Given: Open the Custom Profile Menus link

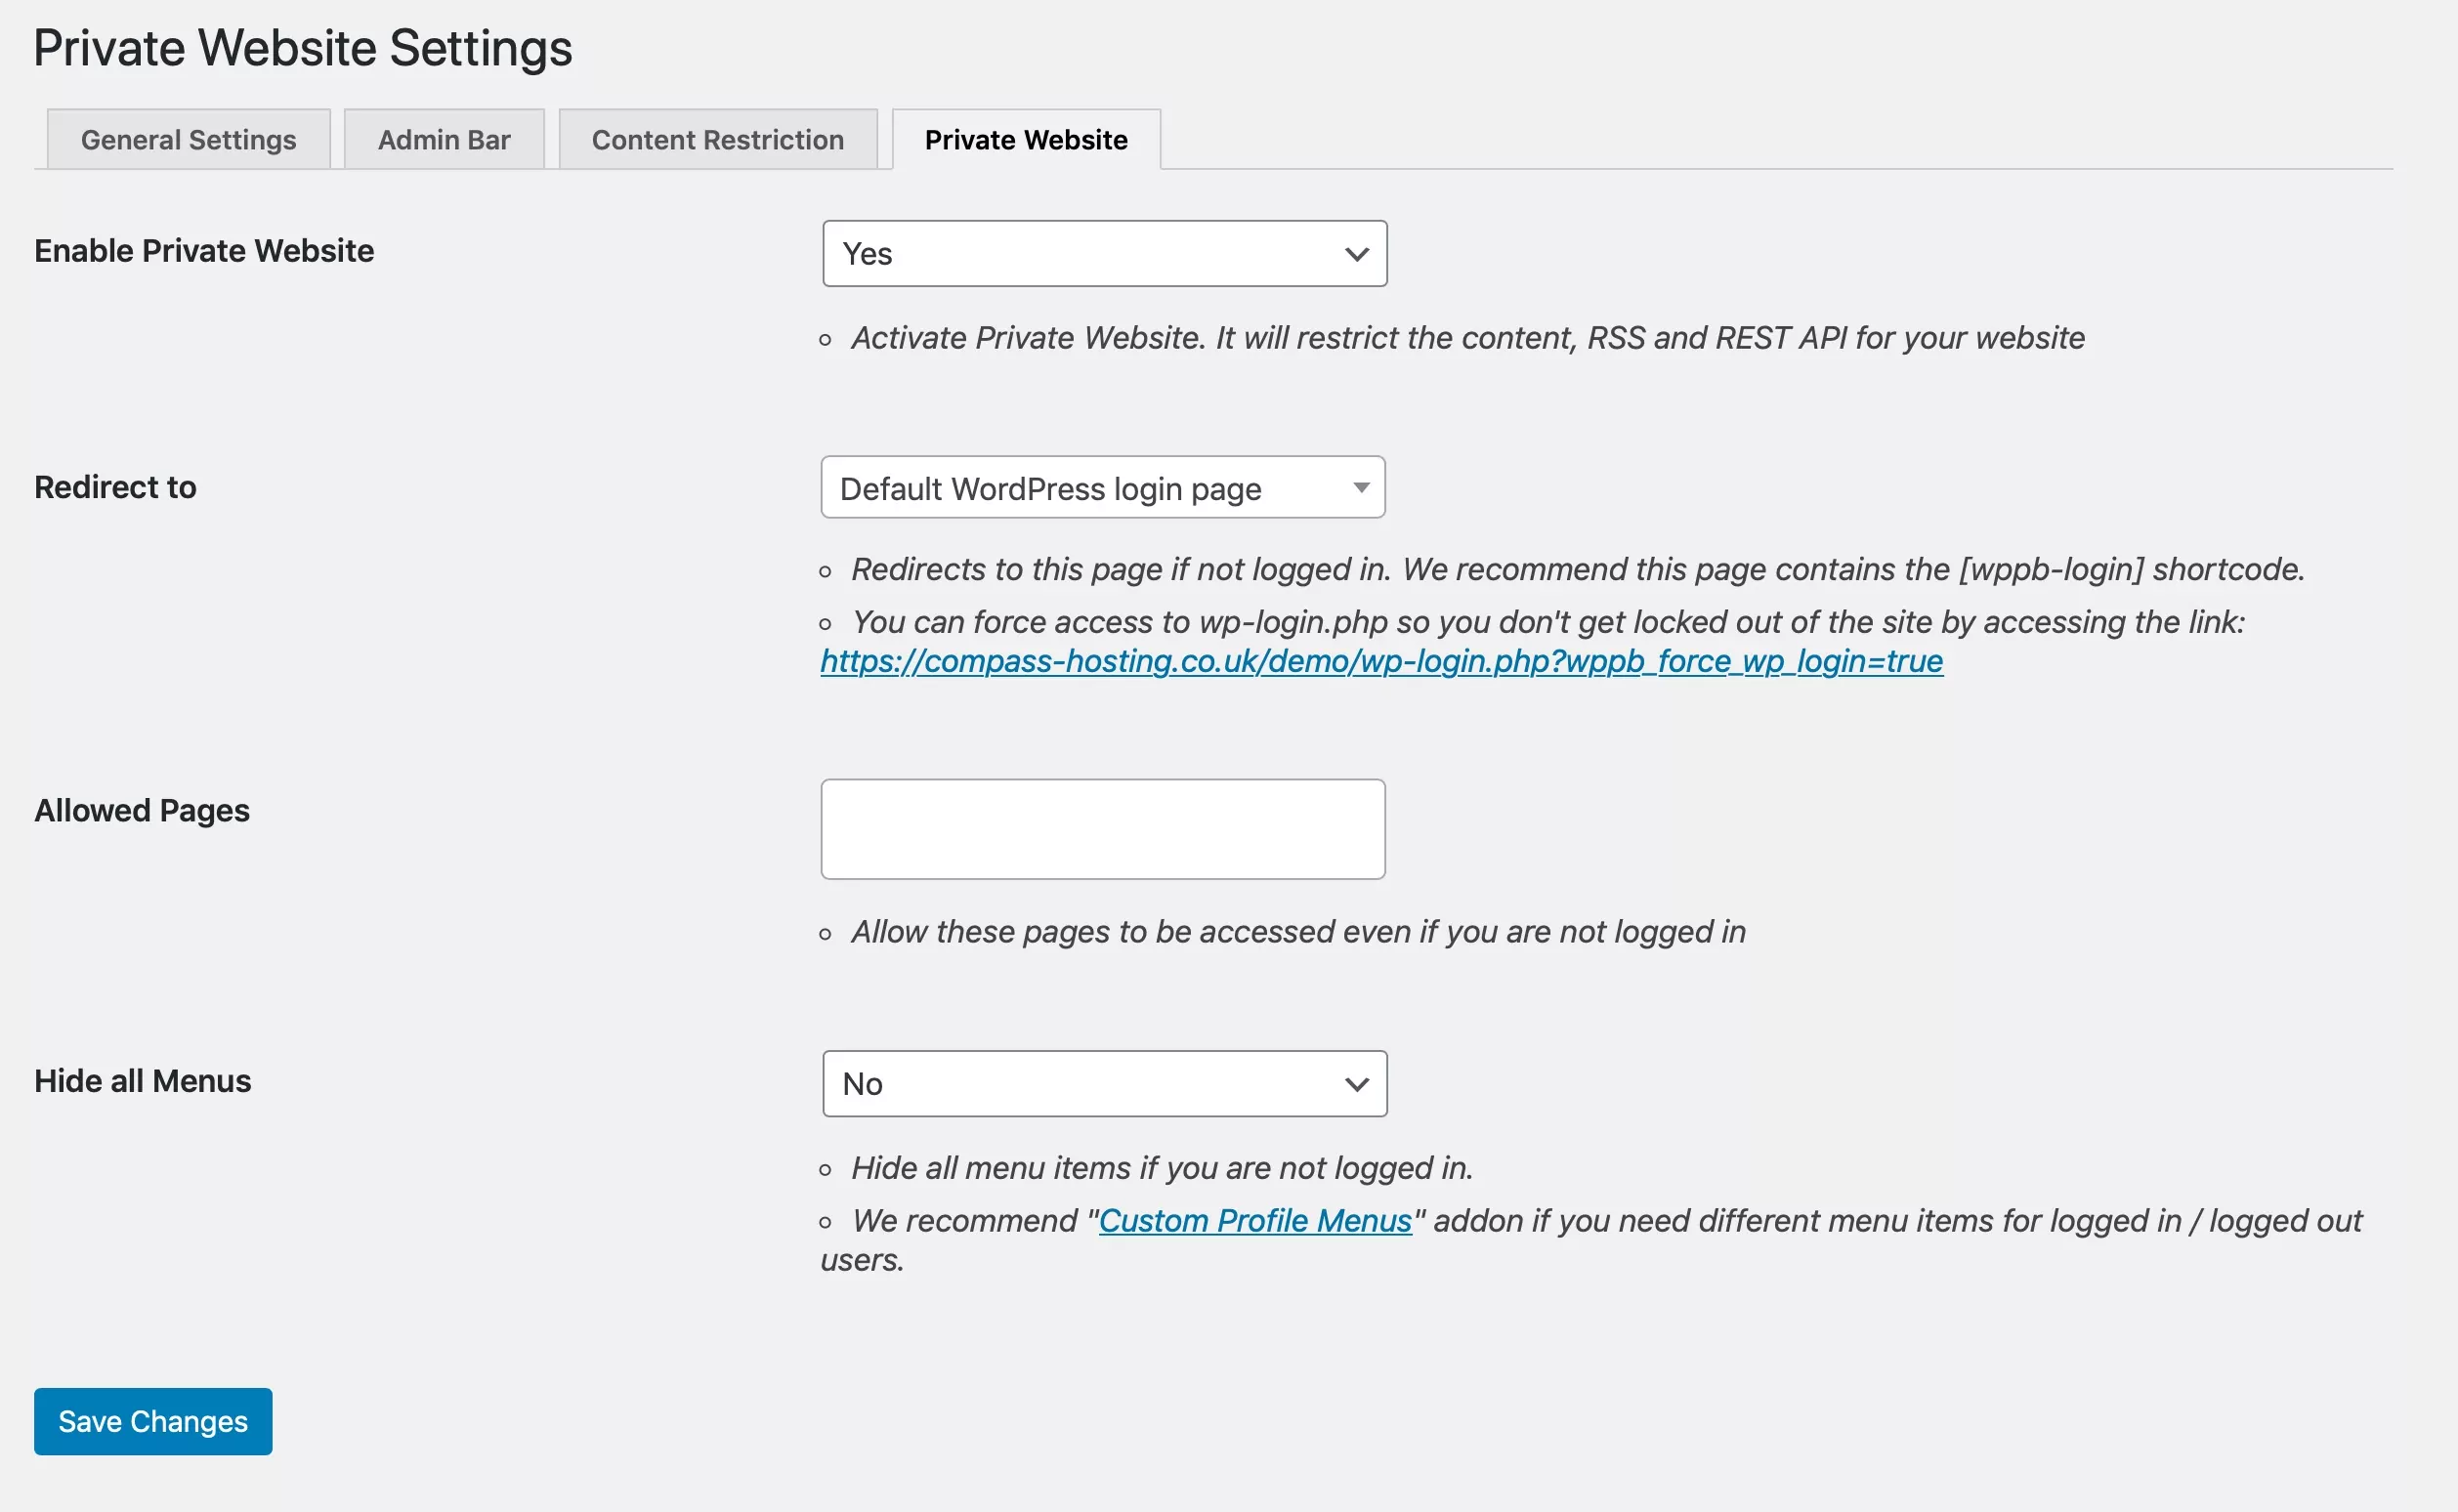Looking at the screenshot, I should pyautogui.click(x=1253, y=1219).
